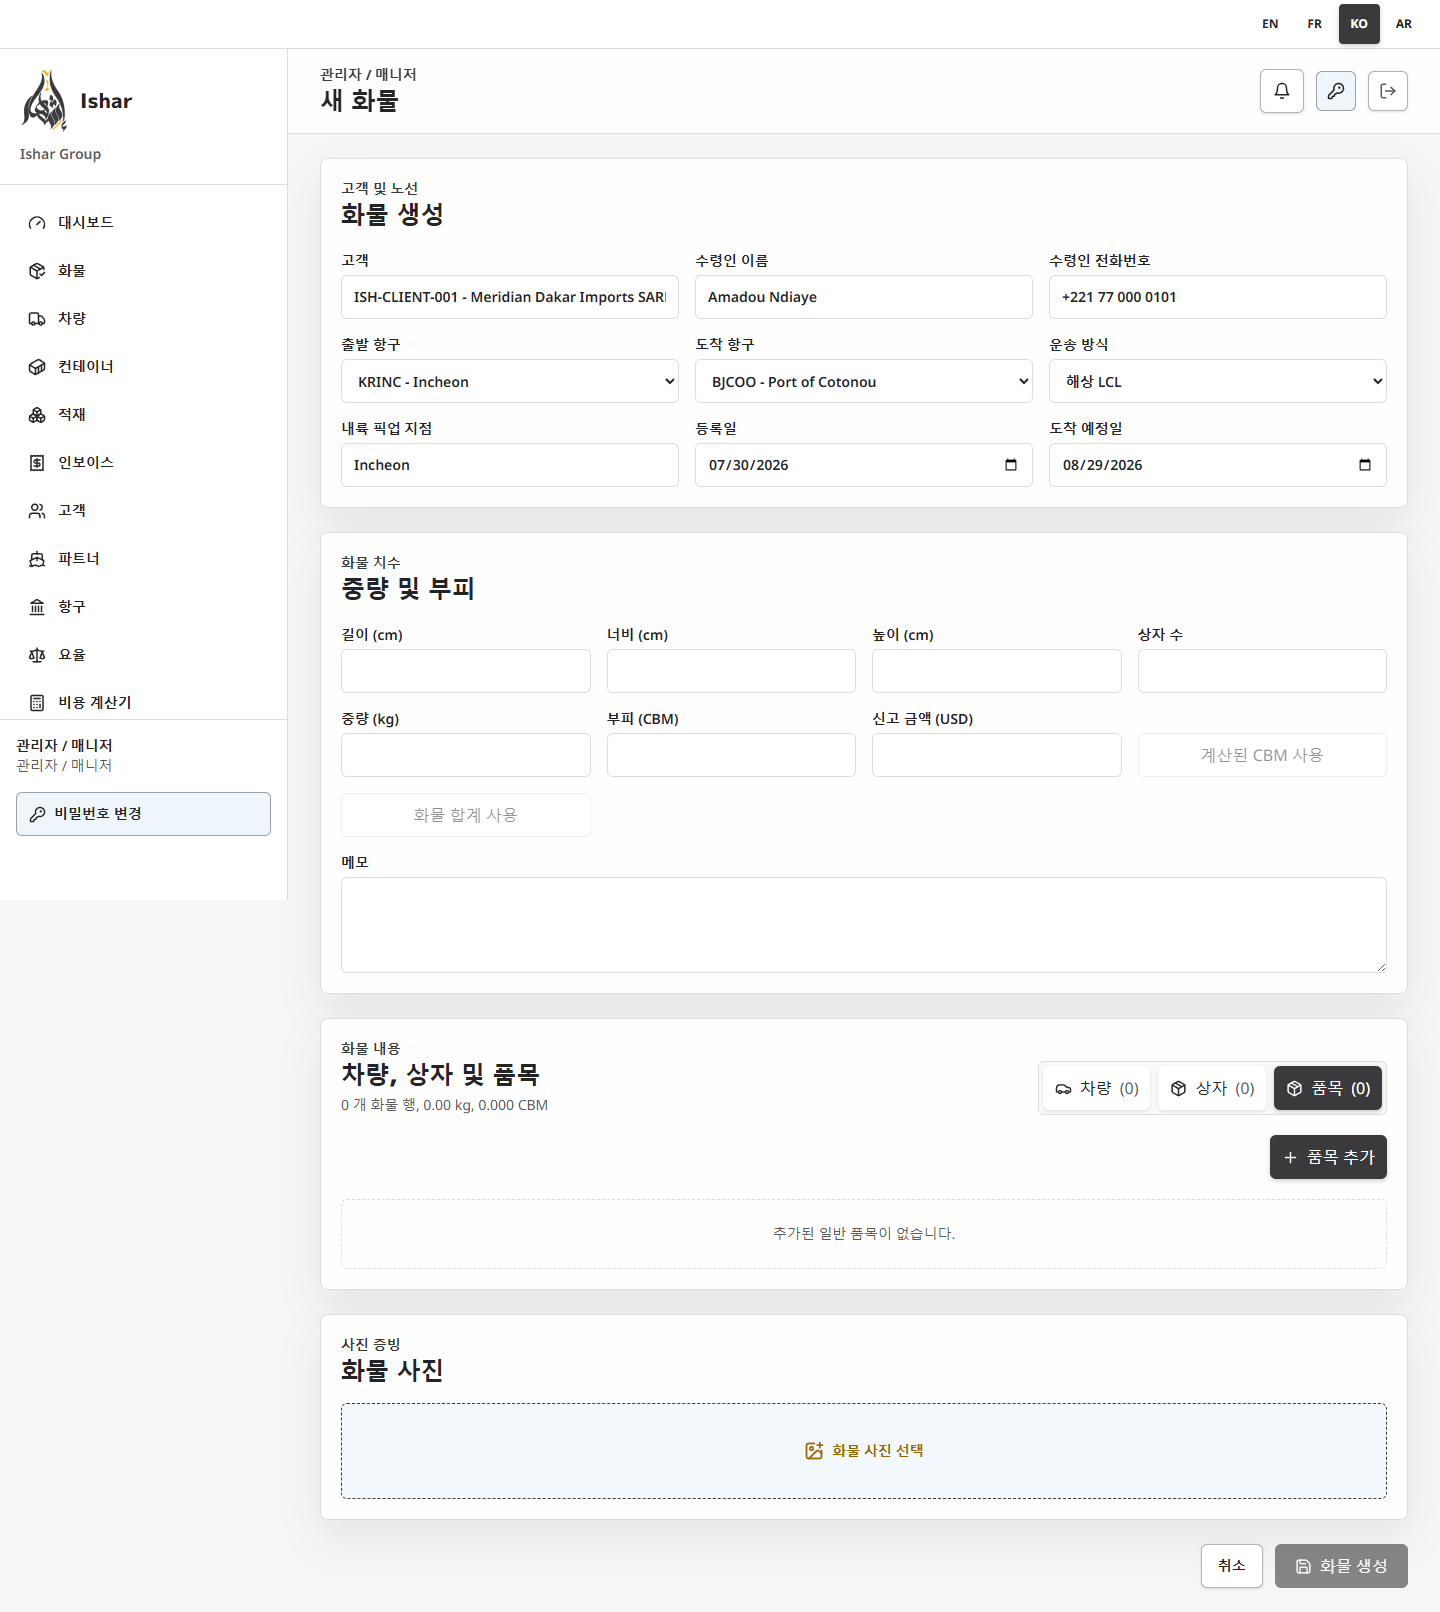Click the key icon in header

1336,91
